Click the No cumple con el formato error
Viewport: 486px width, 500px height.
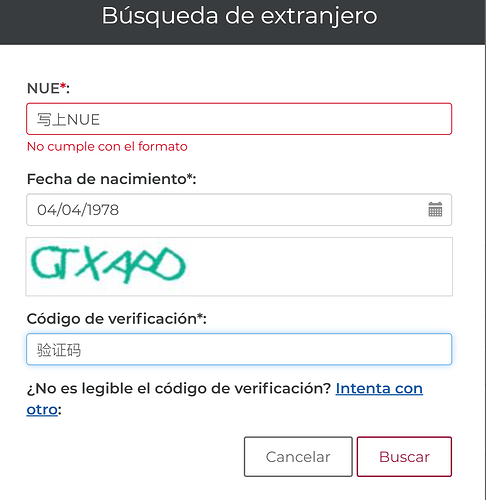107,147
